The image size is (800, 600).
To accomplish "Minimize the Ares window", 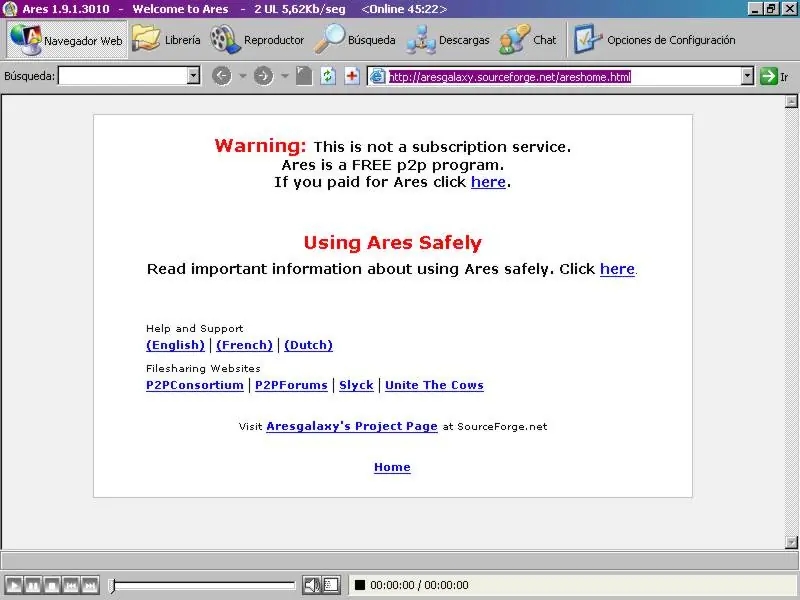I will (x=756, y=9).
